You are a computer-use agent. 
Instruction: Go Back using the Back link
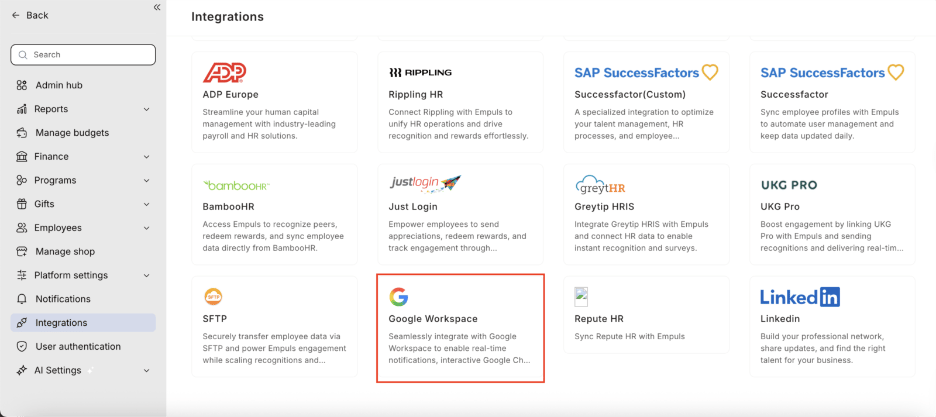point(30,15)
